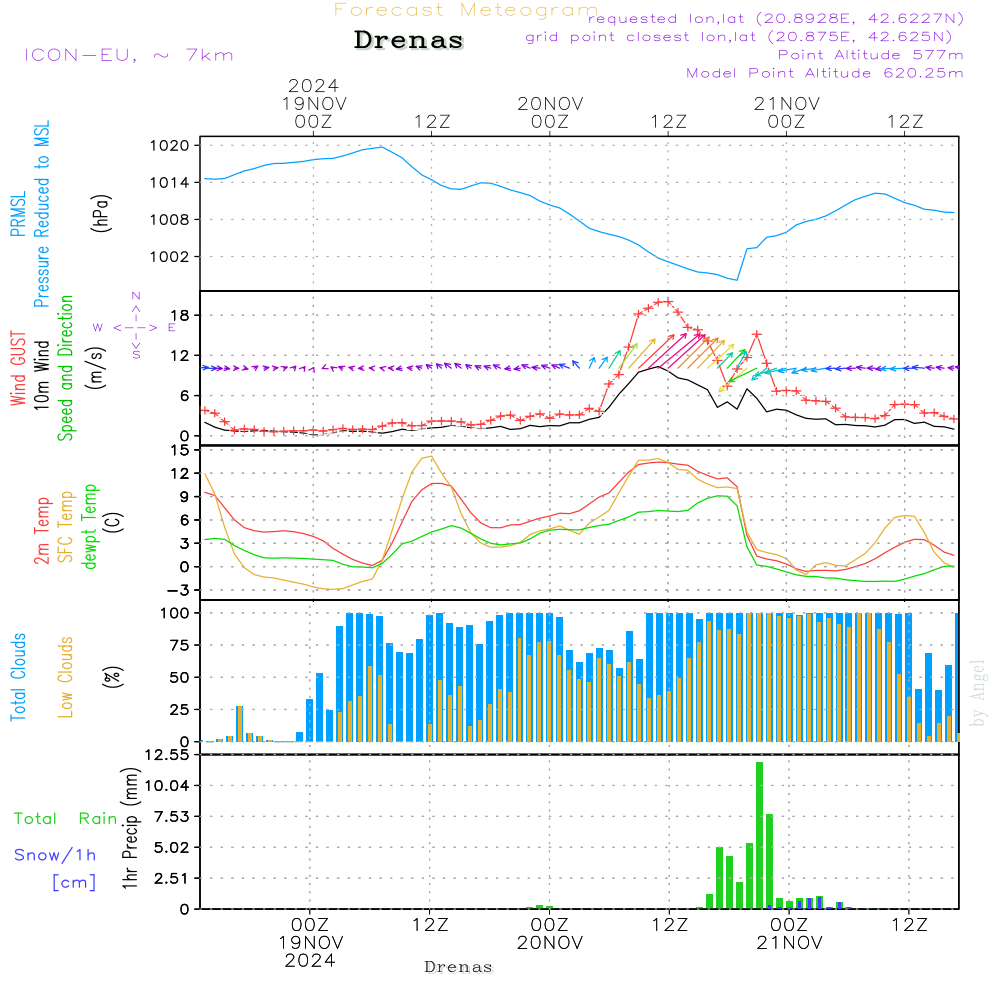The height and width of the screenshot is (1000, 1000).
Task: Click the grid point closest lon,lat line
Action: pos(744,37)
